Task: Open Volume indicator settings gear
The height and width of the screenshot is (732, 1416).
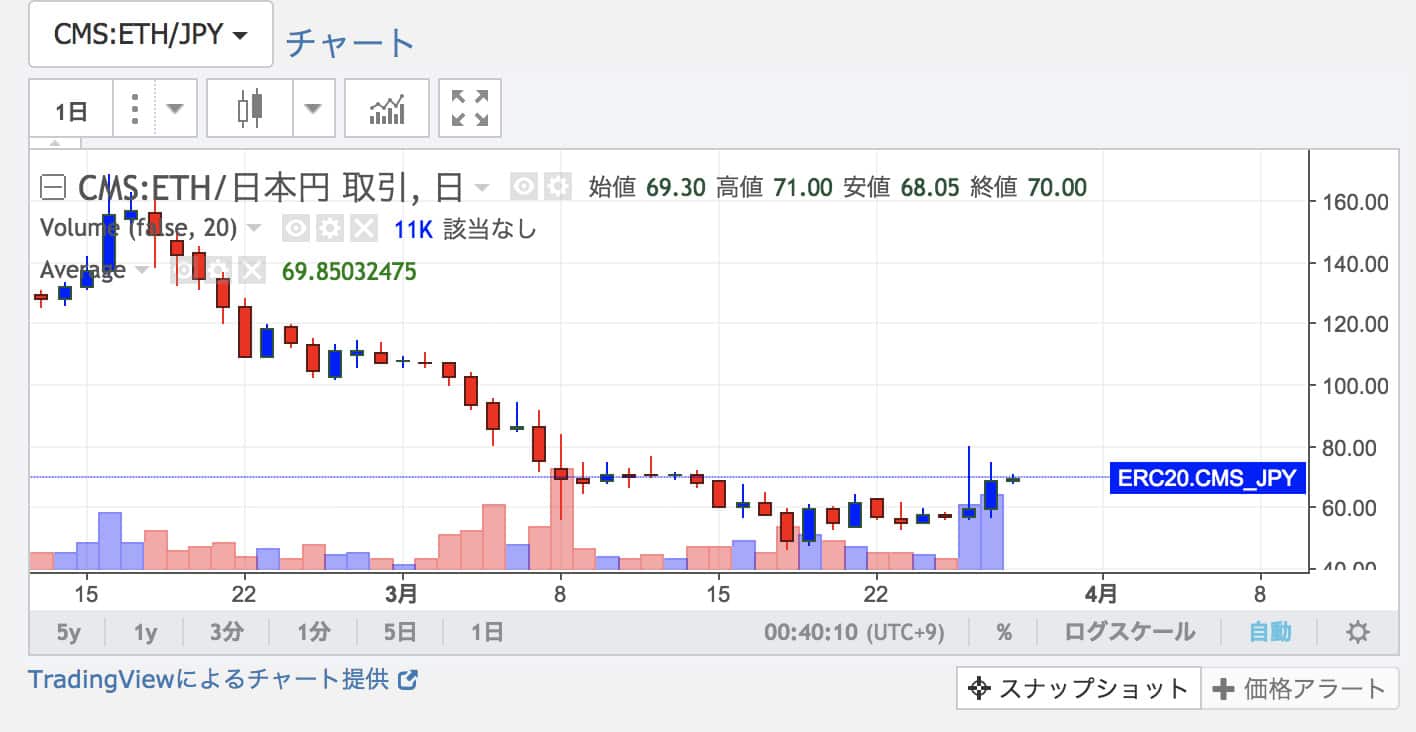Action: tap(330, 229)
